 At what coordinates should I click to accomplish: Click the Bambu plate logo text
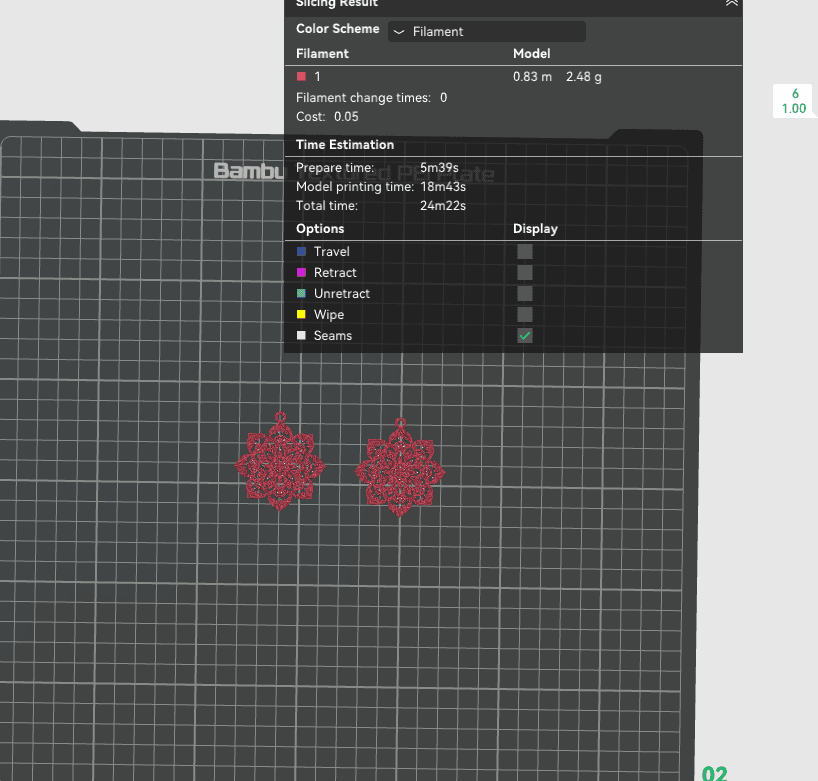coord(249,171)
